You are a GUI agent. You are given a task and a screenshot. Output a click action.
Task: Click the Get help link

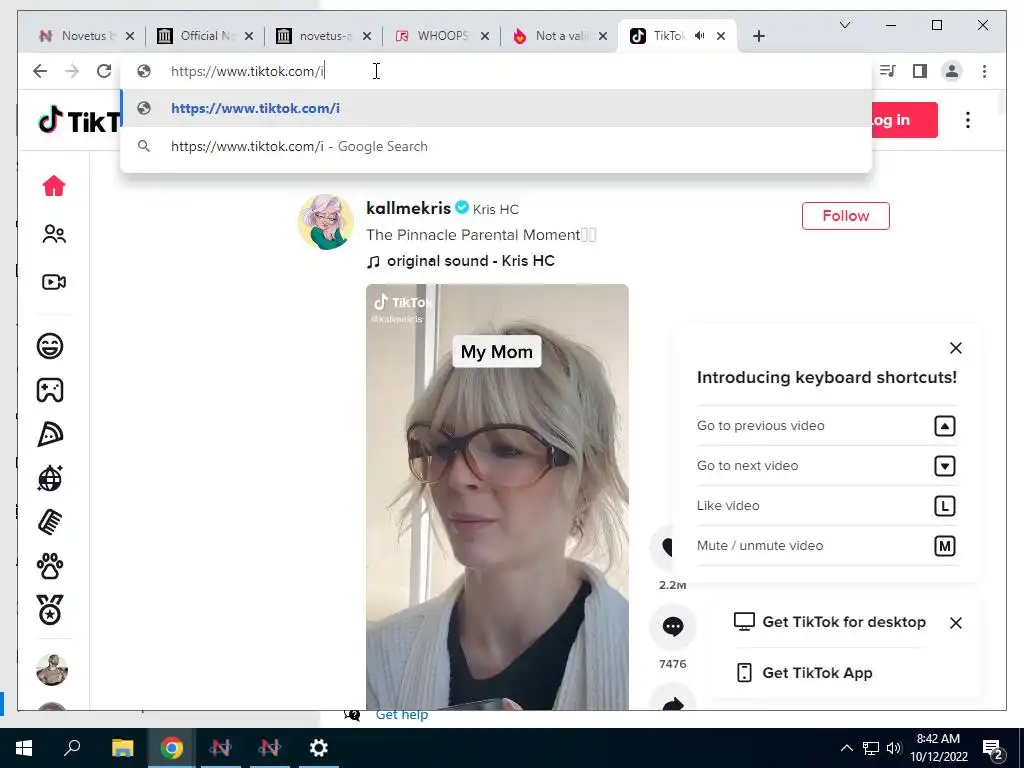click(x=402, y=715)
